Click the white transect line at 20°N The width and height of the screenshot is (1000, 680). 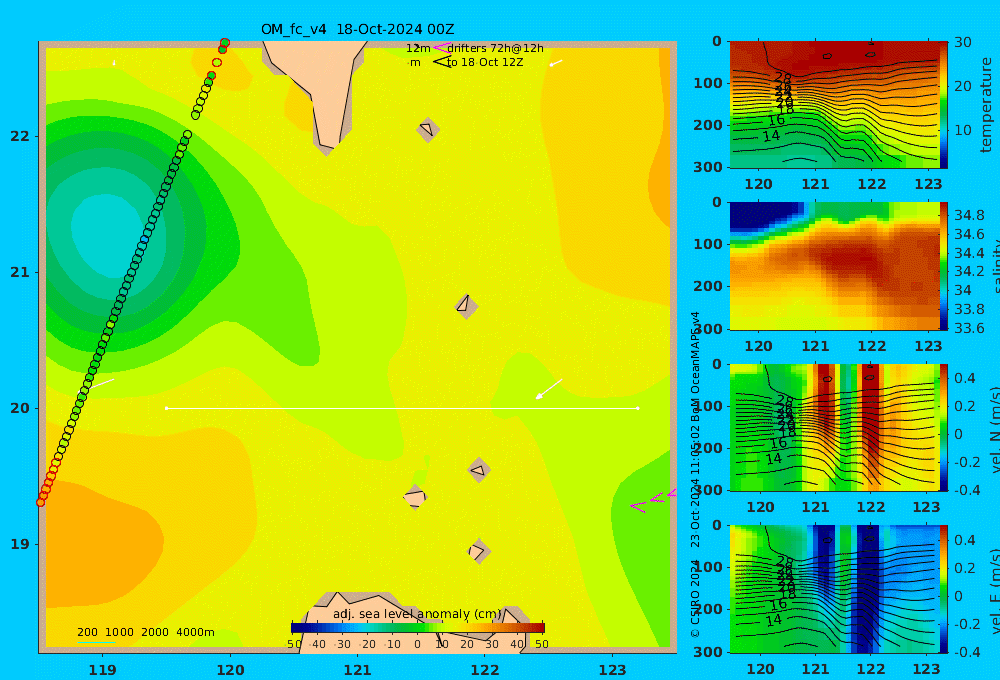pyautogui.click(x=402, y=408)
